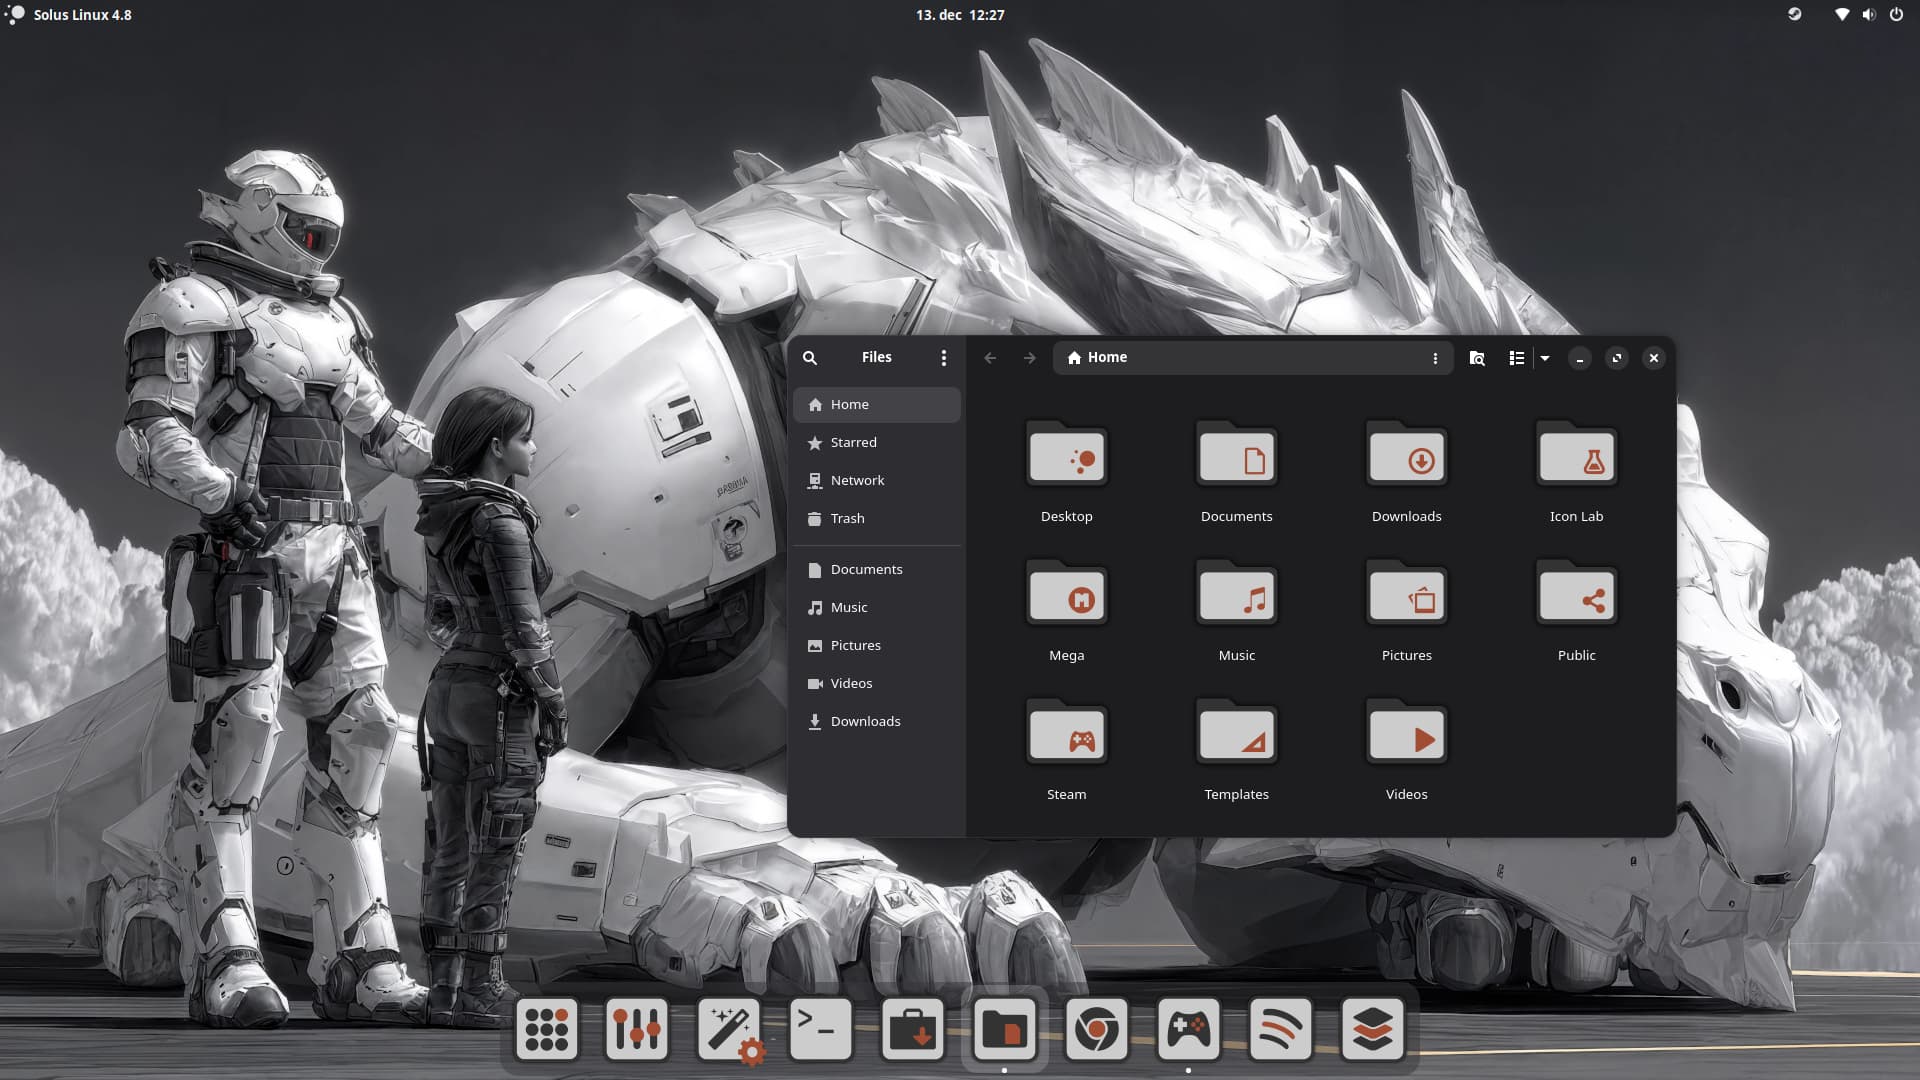This screenshot has height=1080, width=1920.
Task: Open the Mega folder
Action: tap(1066, 598)
